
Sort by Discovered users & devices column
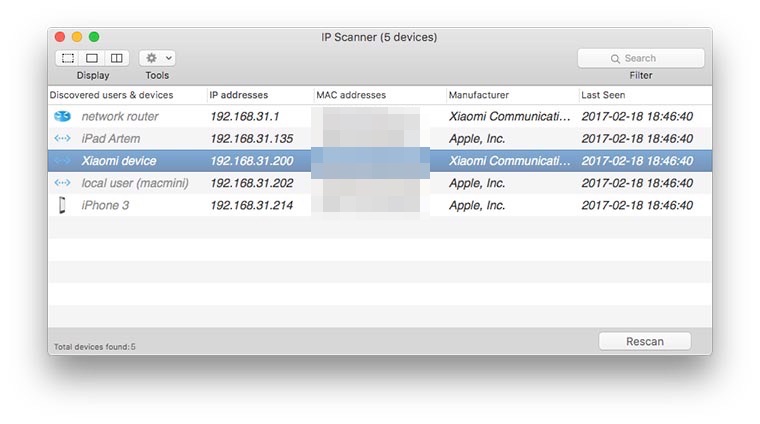pos(111,95)
